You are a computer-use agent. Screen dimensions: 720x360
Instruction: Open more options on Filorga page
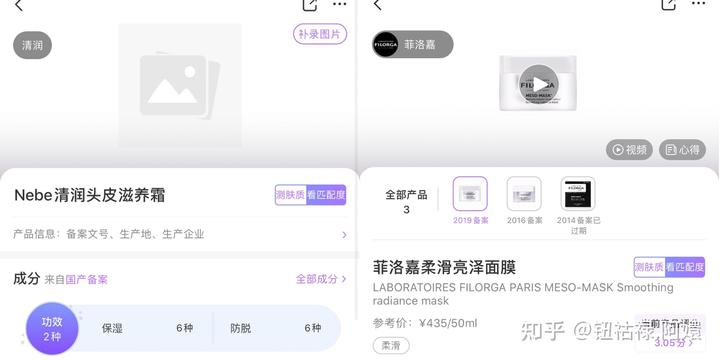(698, 4)
